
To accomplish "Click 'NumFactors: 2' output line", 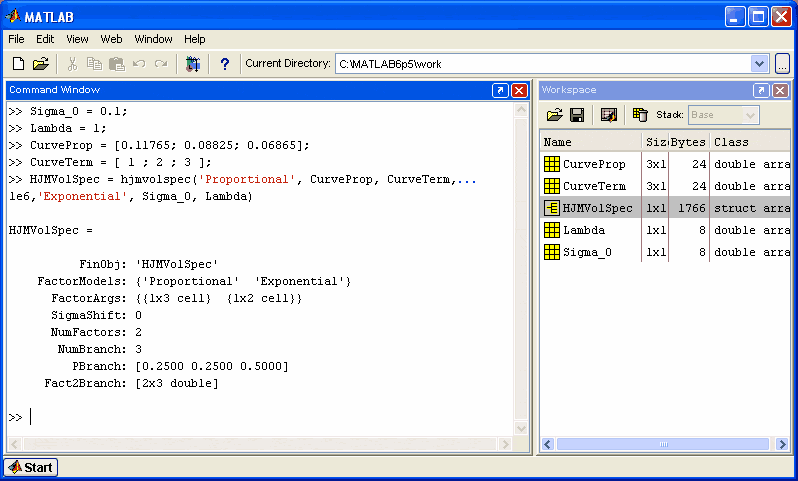I will click(96, 332).
